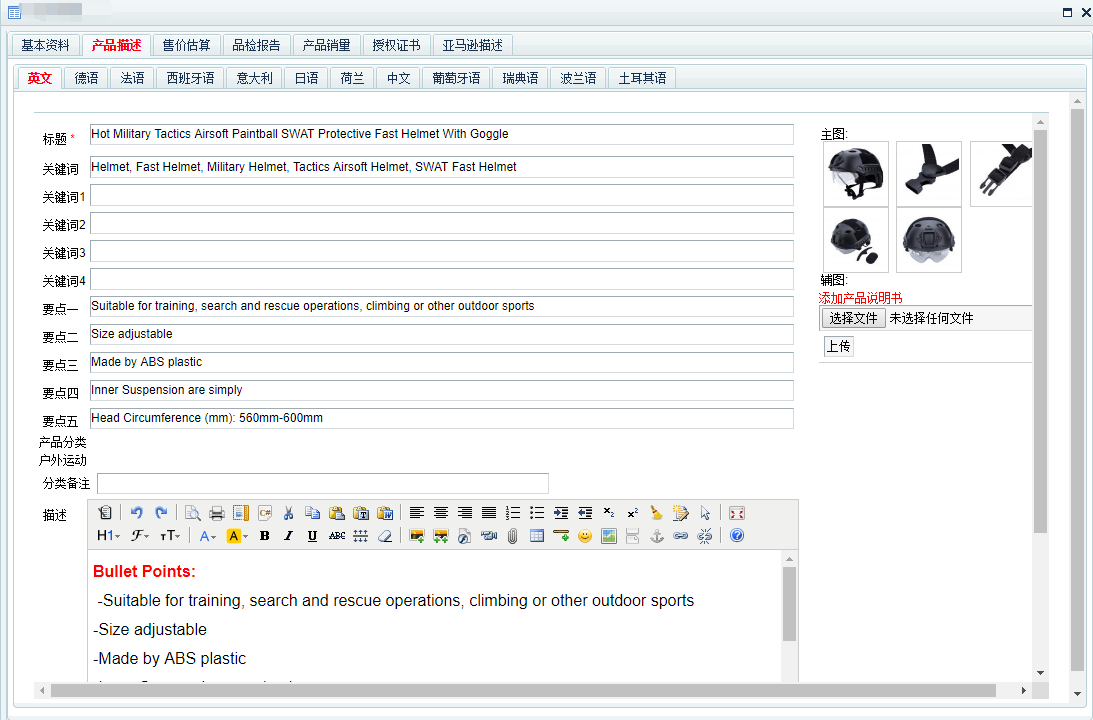Insert a numbered list

tap(513, 513)
